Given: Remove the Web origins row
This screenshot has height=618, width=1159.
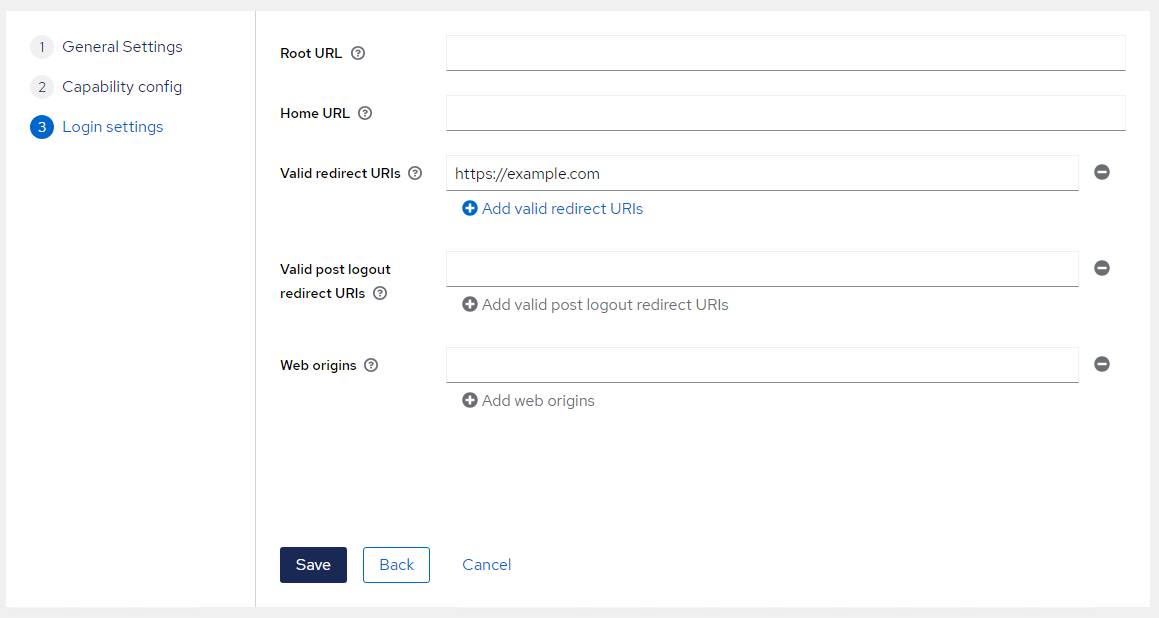Looking at the screenshot, I should 1101,364.
